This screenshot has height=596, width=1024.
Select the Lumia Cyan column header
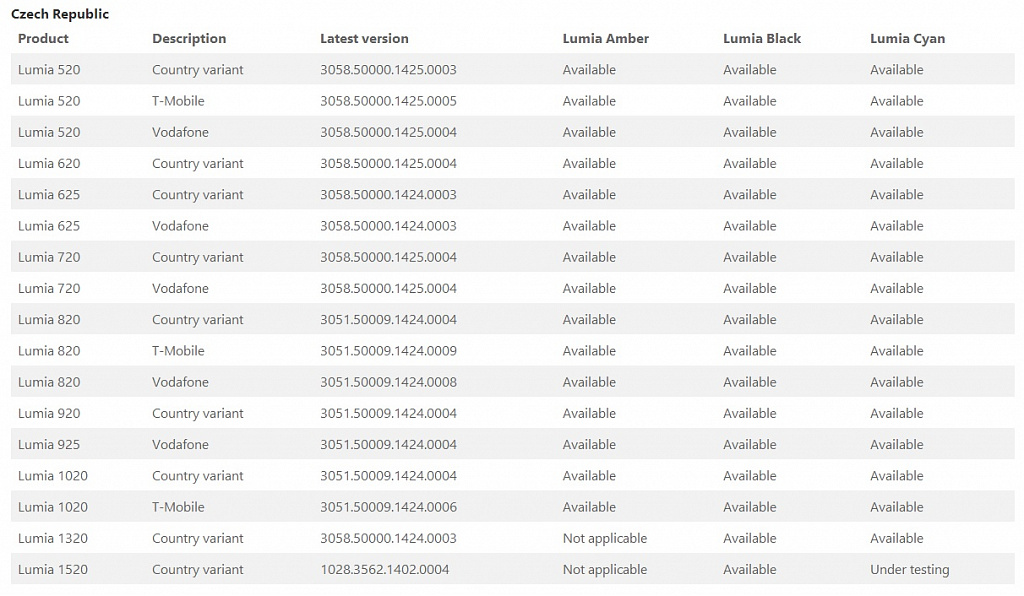907,39
